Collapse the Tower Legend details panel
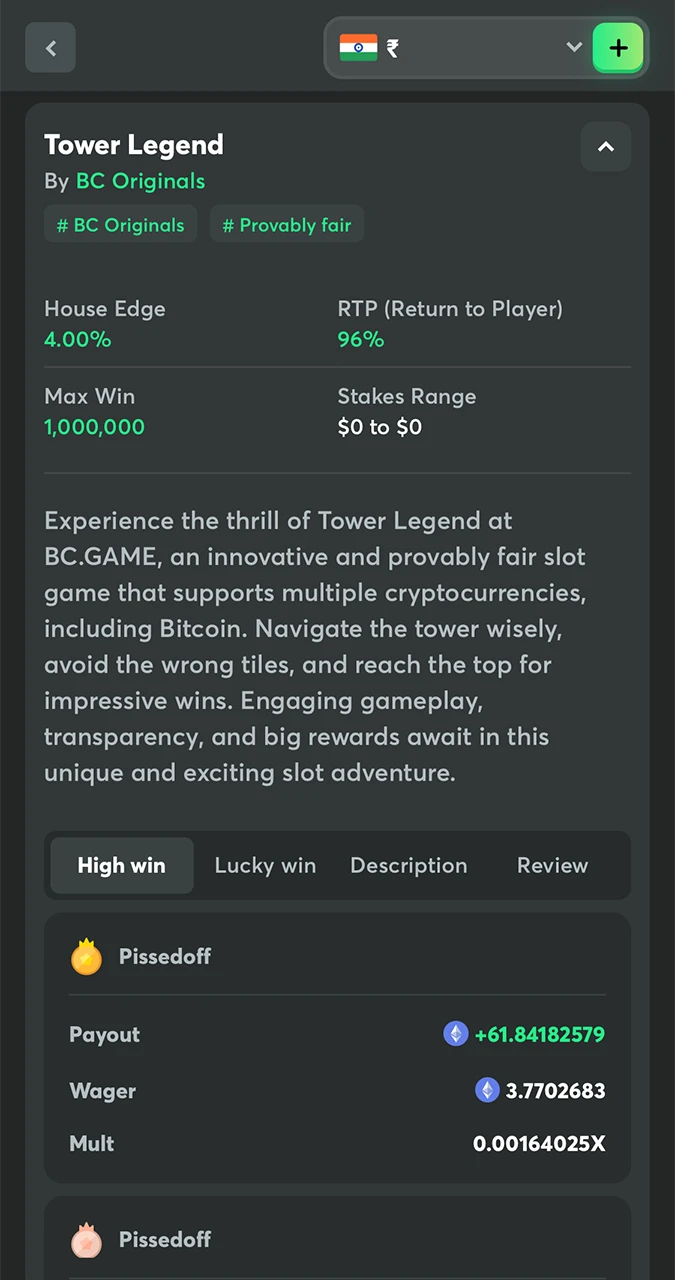The height and width of the screenshot is (1280, 675). coord(605,146)
